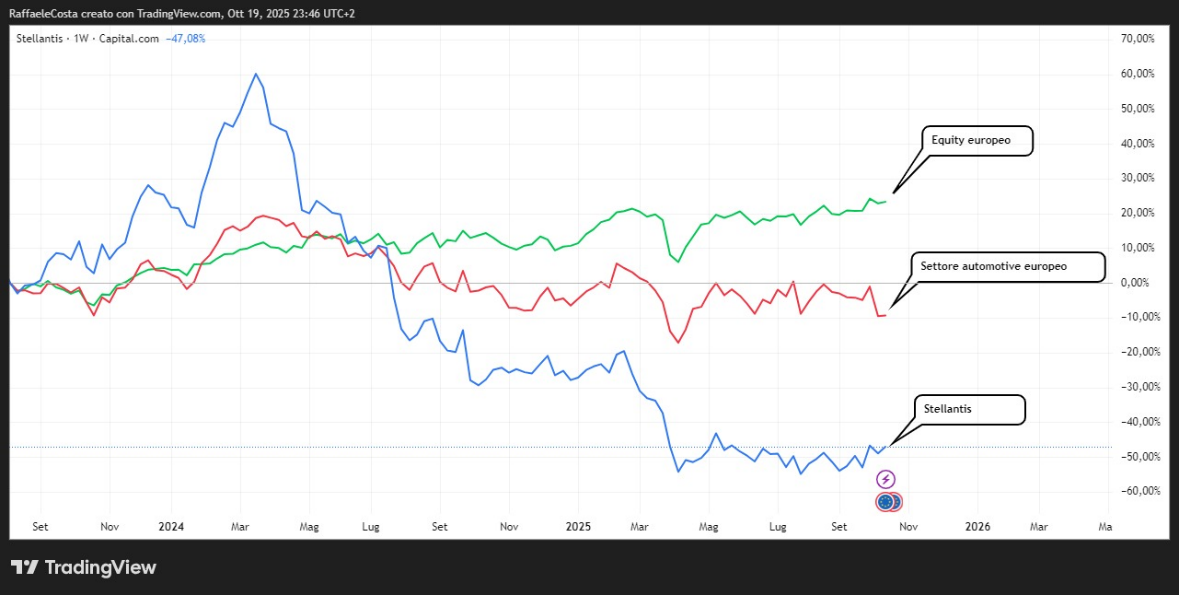Screen dimensions: 1179x595
Task: Click the blue line's highest peak
Action: point(256,74)
